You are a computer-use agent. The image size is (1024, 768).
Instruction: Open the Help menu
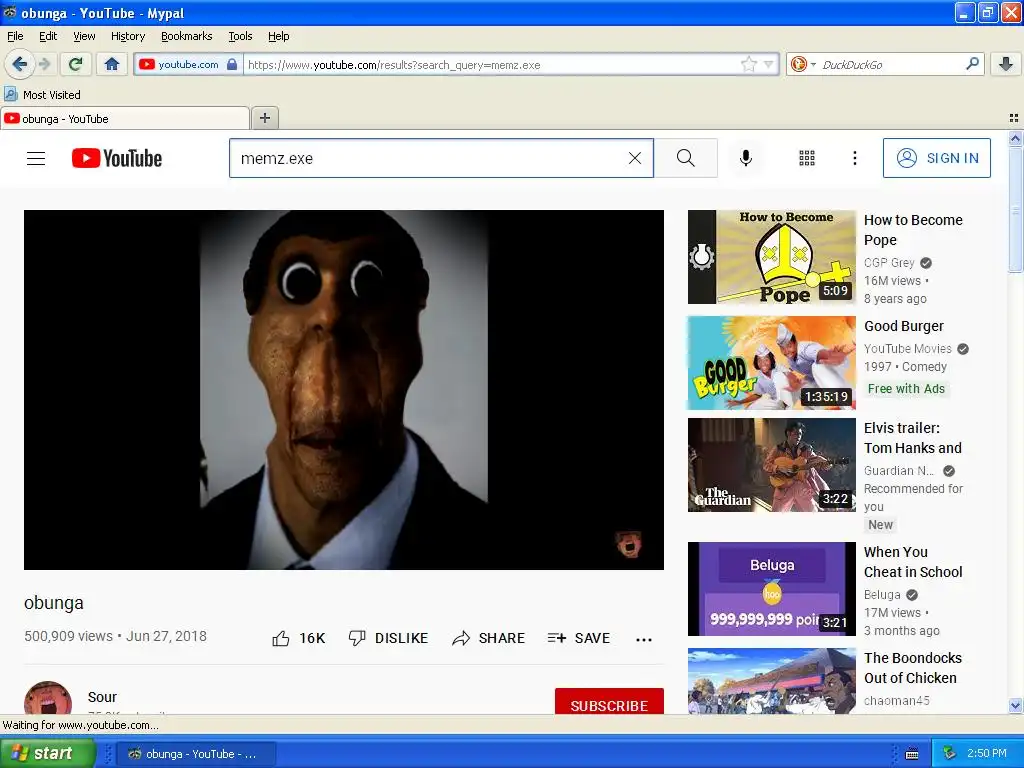tap(278, 37)
